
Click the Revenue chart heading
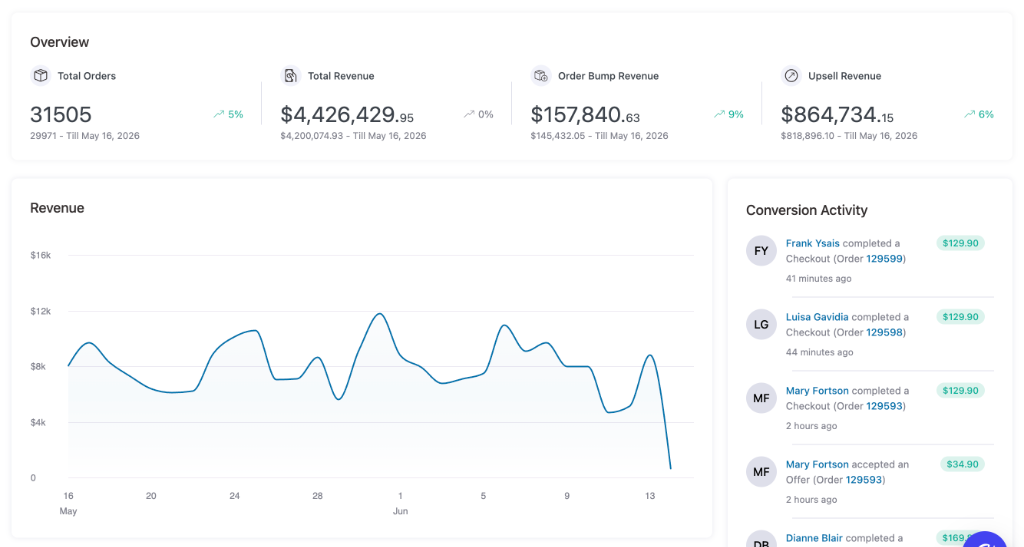coord(57,208)
